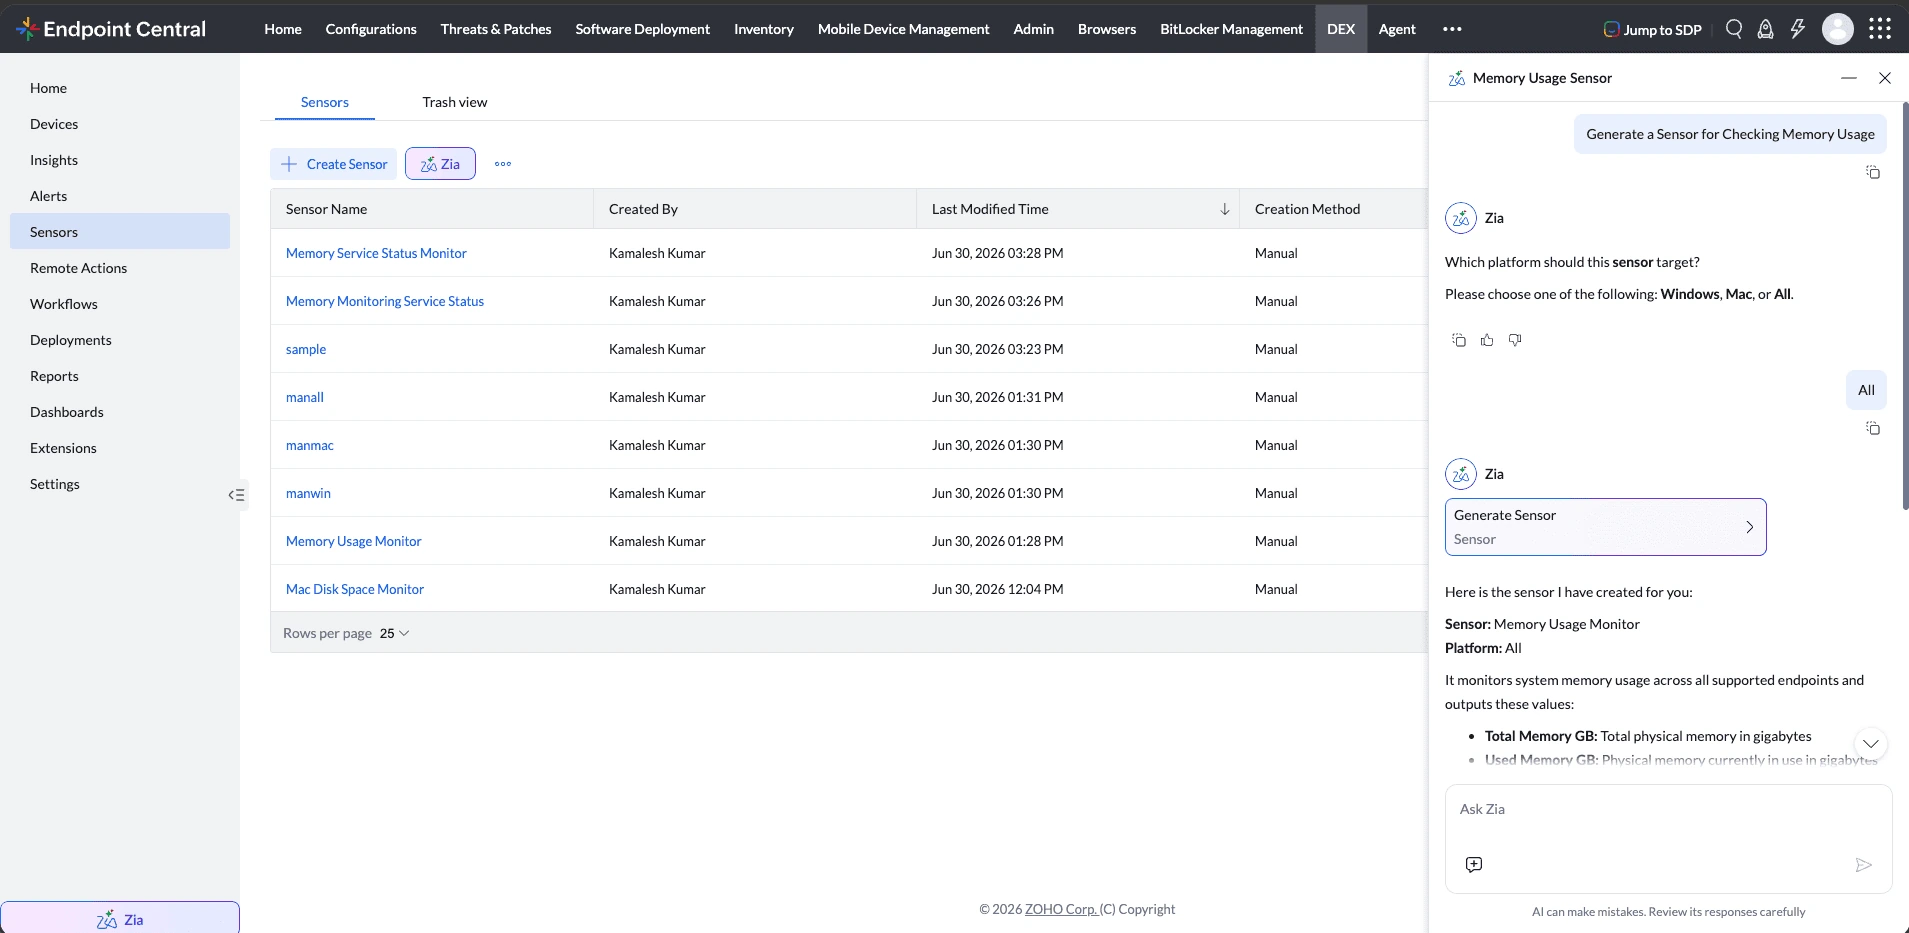
Task: Open the Zia bar at sidebar bottom
Action: click(120, 918)
